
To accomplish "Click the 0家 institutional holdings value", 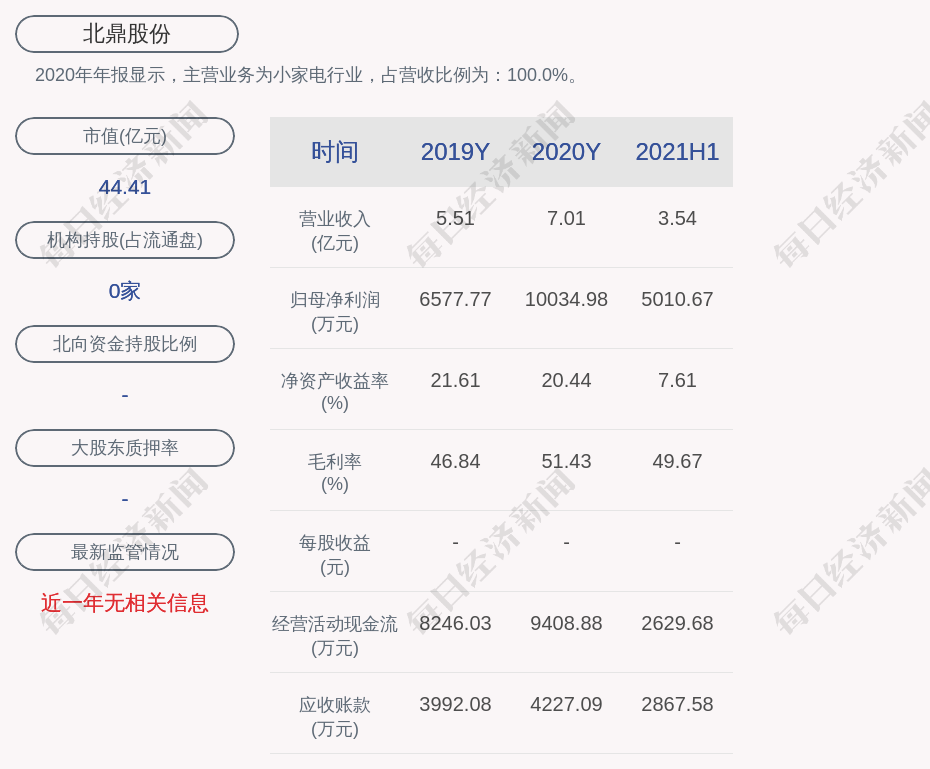I will click(125, 291).
